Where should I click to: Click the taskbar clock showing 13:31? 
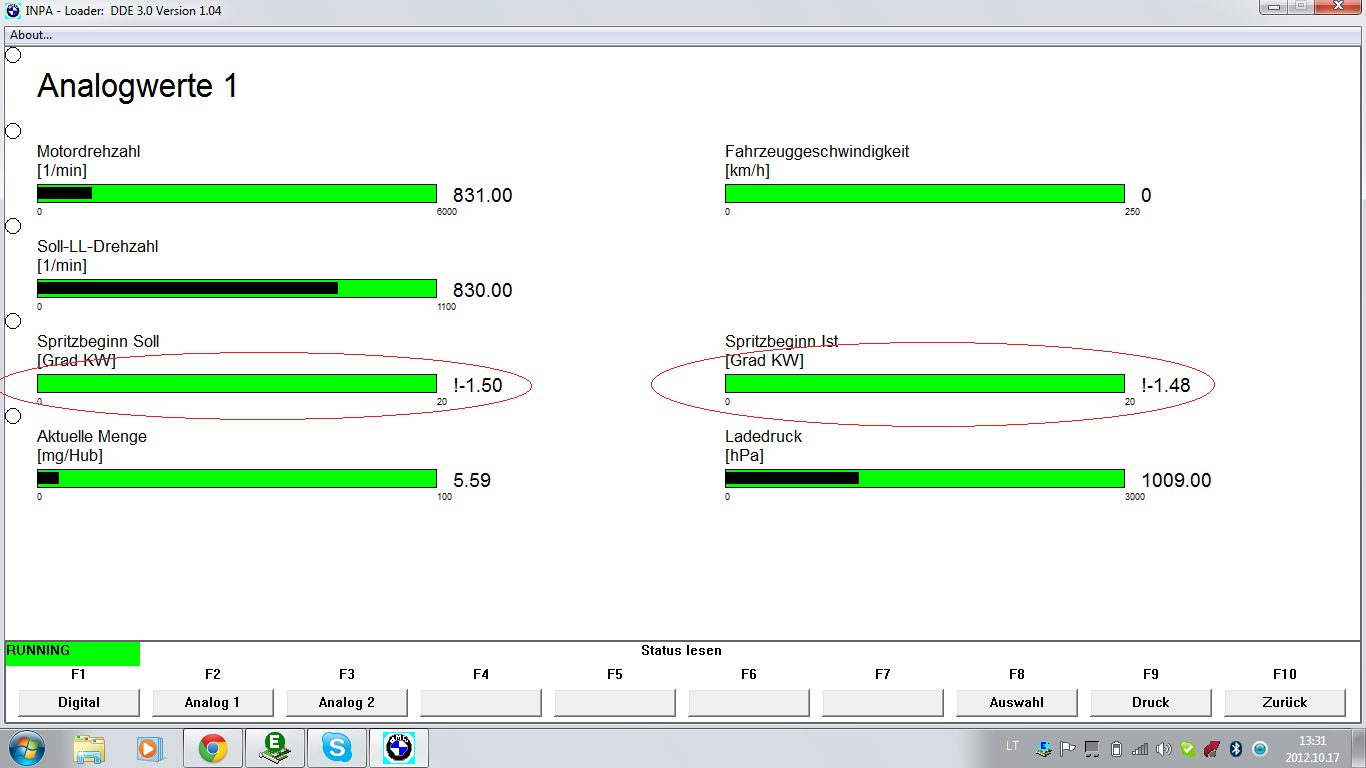(x=1311, y=747)
